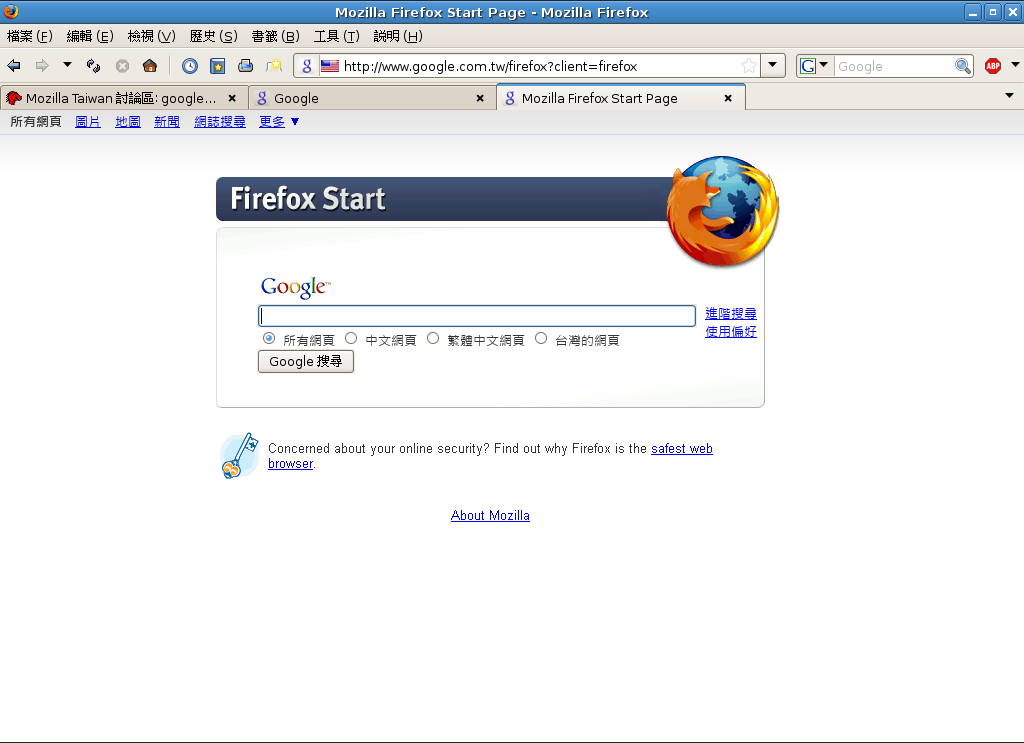The image size is (1024, 743).
Task: Open a new tab with toolbar icon
Action: click(274, 65)
